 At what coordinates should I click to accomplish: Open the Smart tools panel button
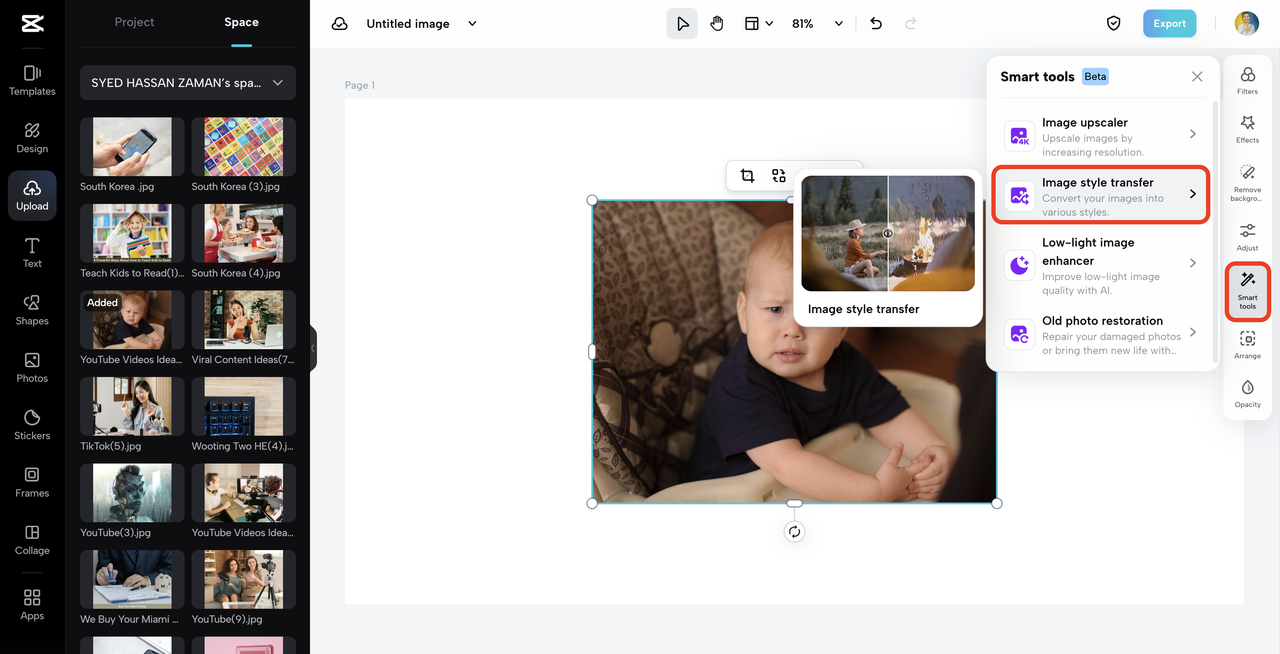pyautogui.click(x=1247, y=292)
